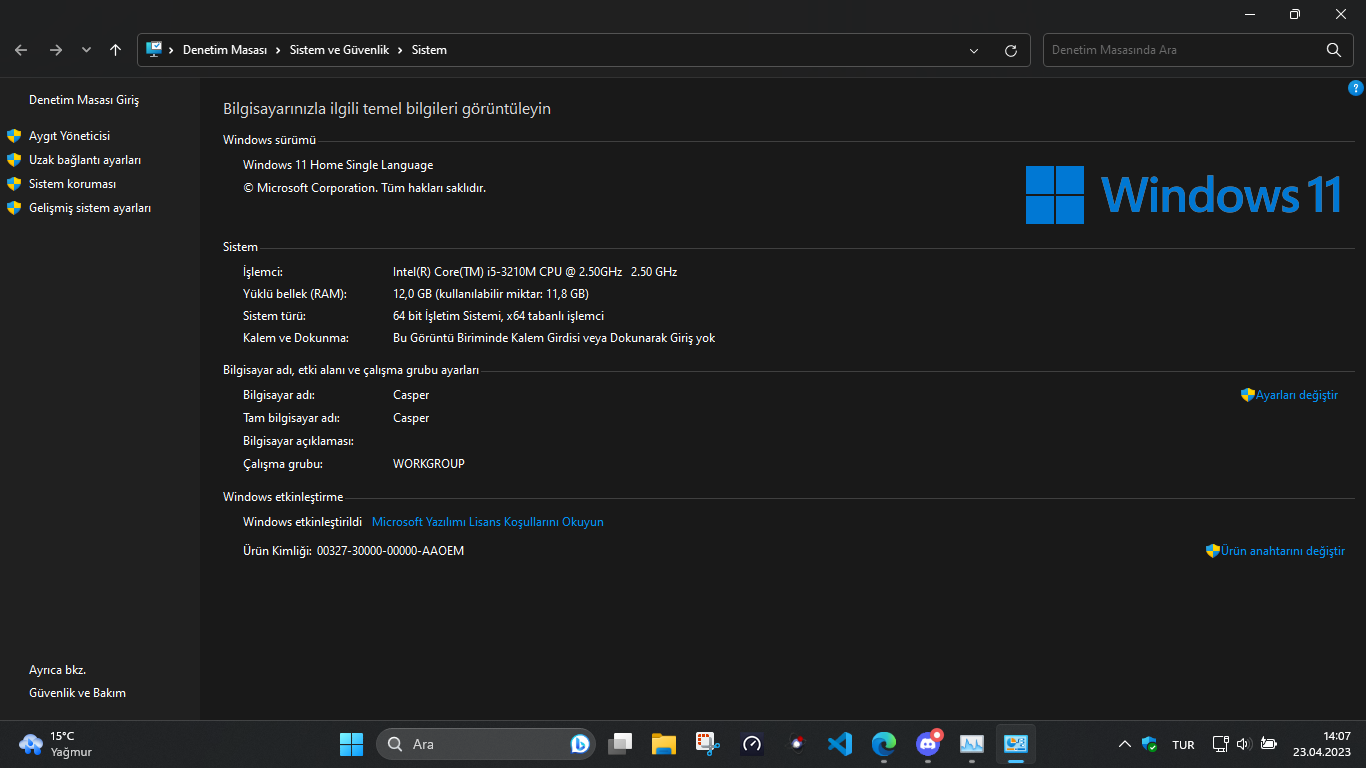The width and height of the screenshot is (1366, 768).
Task: Open Microsoft Edge from taskbar
Action: click(884, 744)
